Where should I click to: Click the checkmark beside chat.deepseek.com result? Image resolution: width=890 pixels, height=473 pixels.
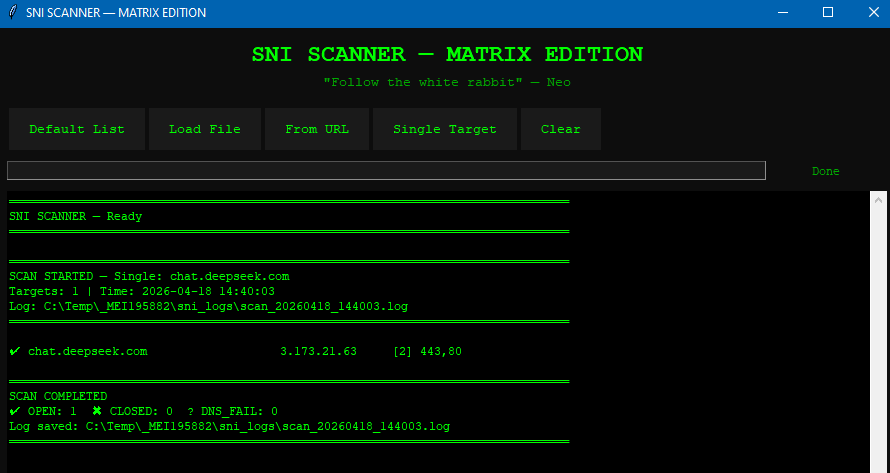click(15, 351)
